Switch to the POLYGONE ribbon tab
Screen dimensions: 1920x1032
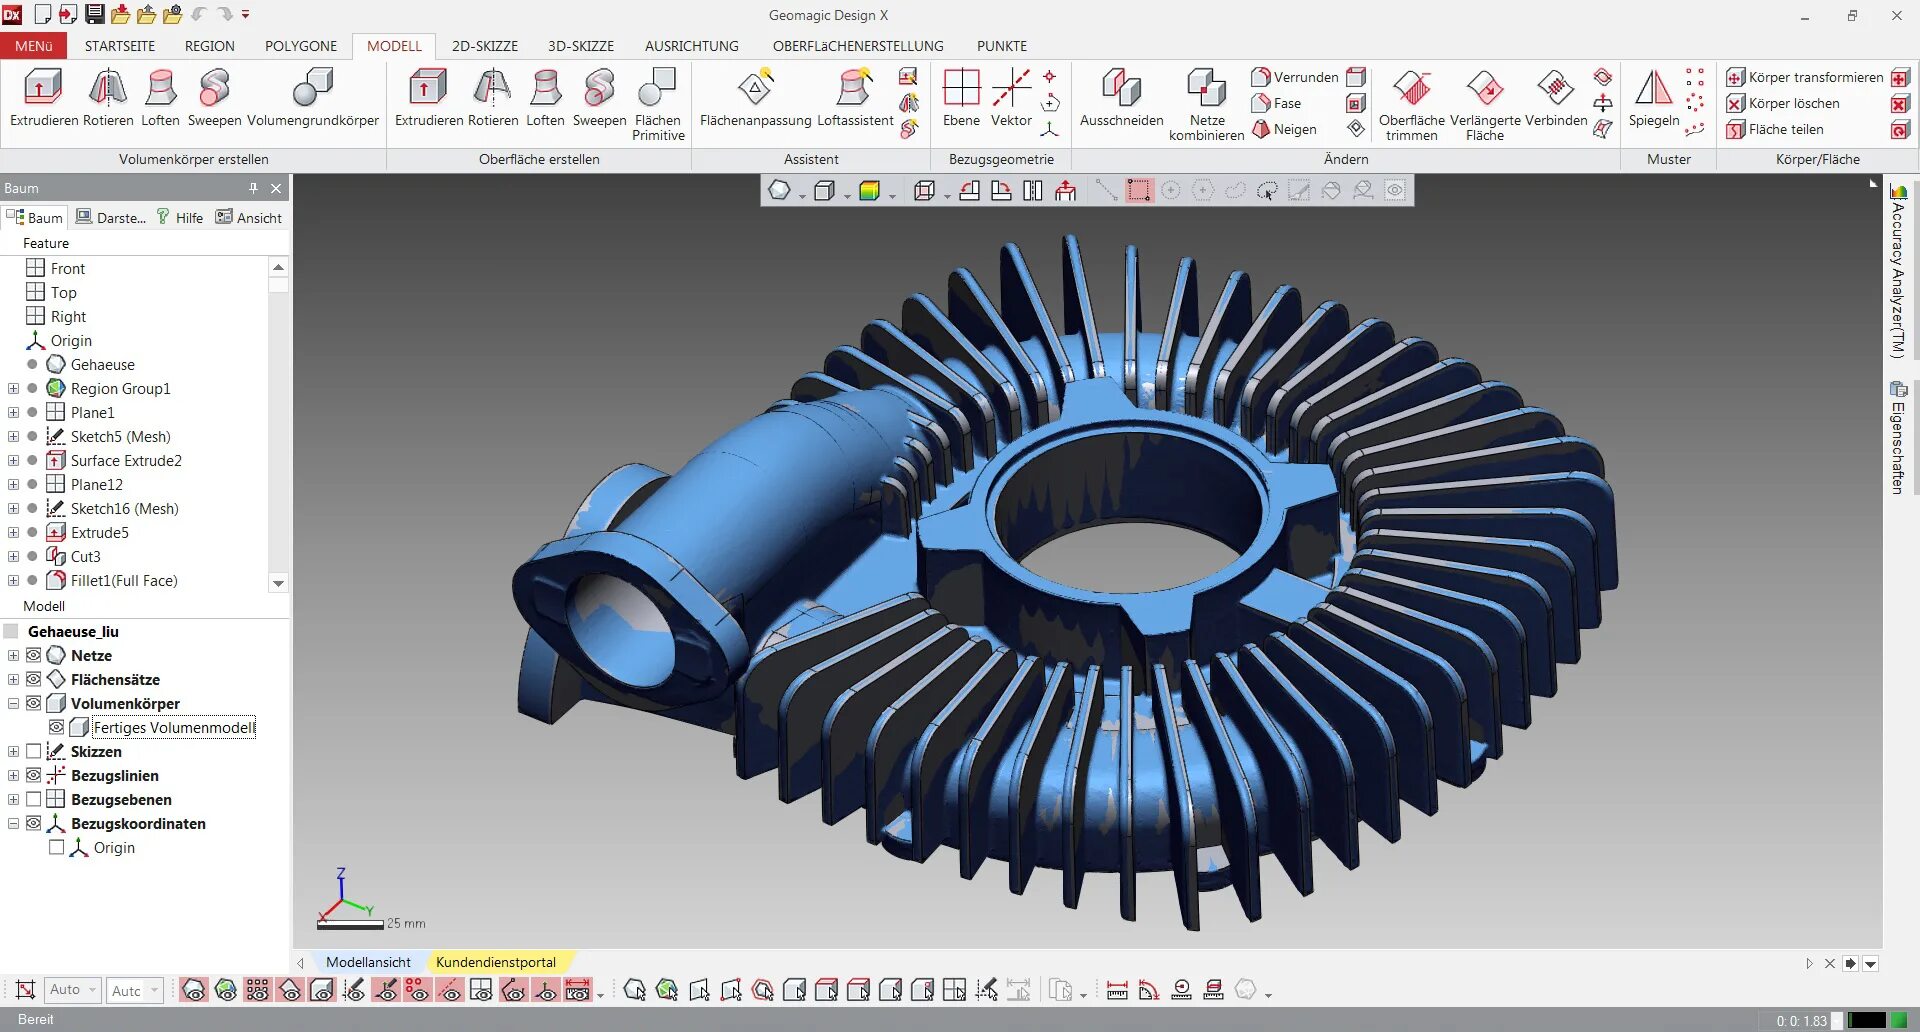(301, 46)
